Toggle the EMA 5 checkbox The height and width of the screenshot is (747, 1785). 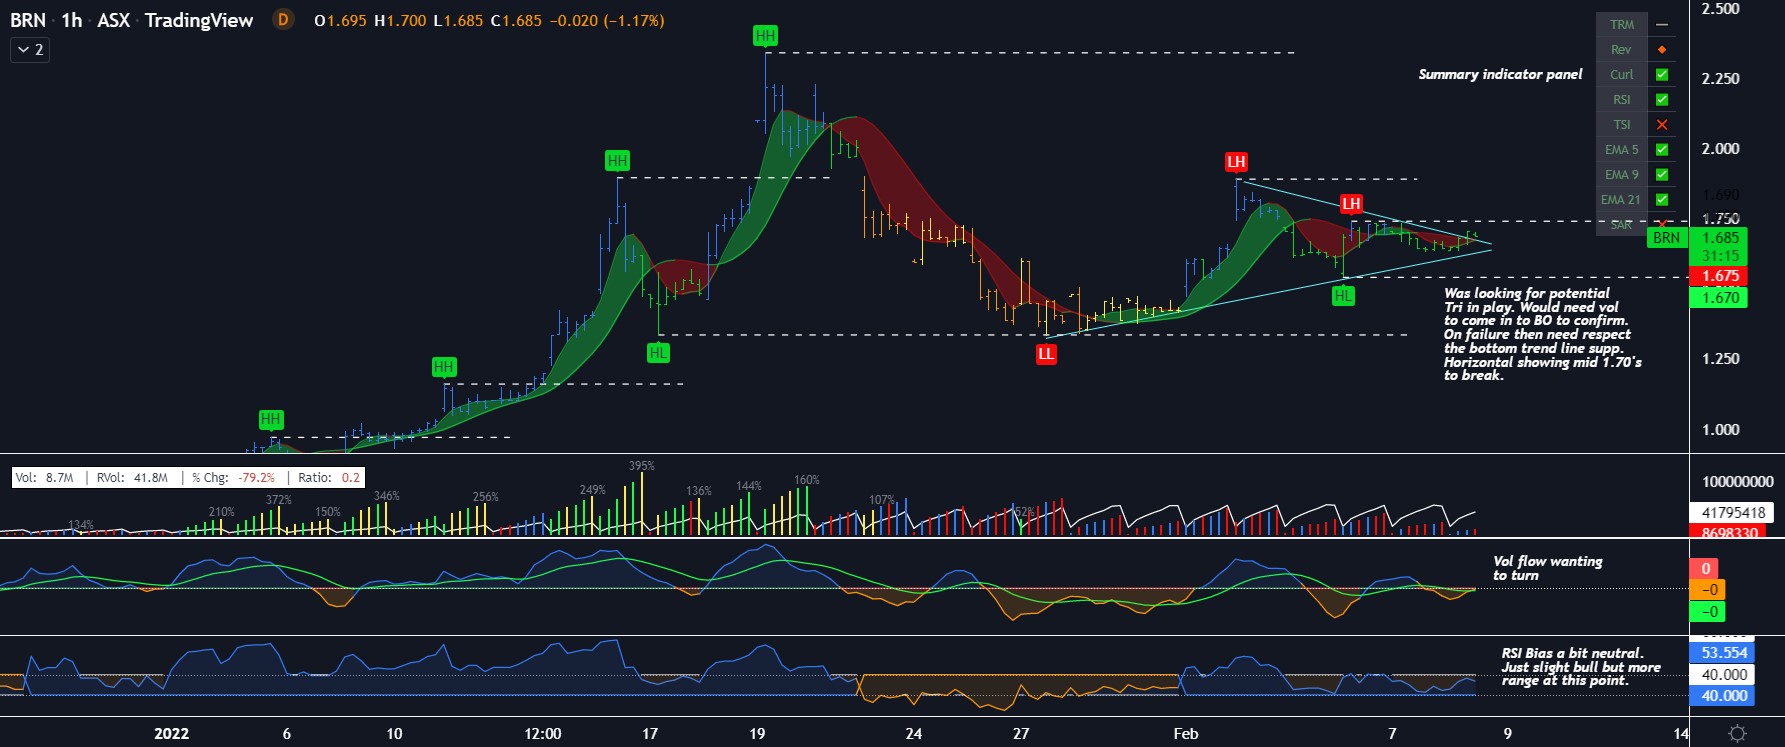click(x=1662, y=150)
